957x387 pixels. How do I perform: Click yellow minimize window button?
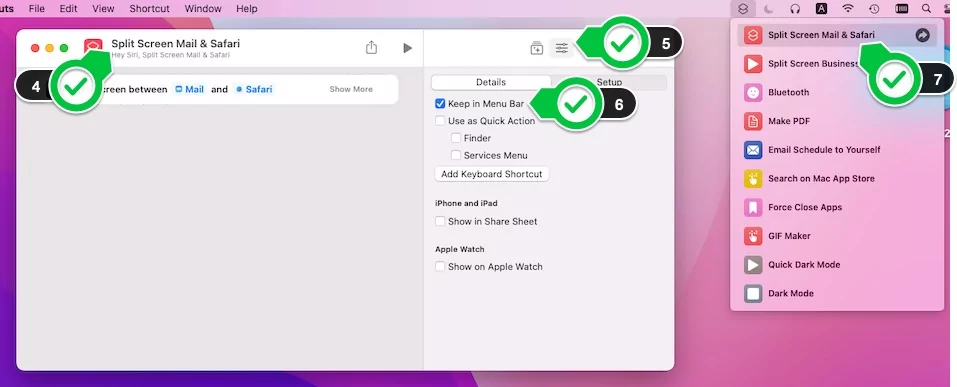pos(49,48)
